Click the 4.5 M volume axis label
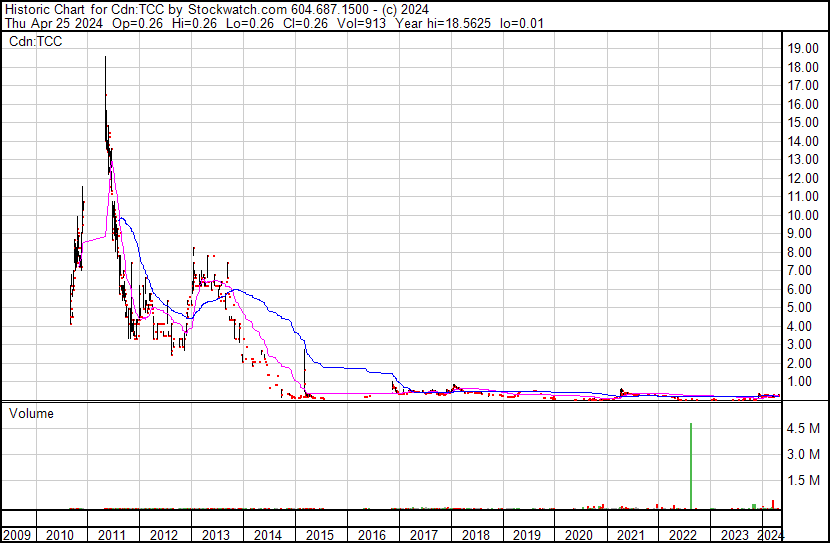This screenshot has width=830, height=543. point(803,428)
